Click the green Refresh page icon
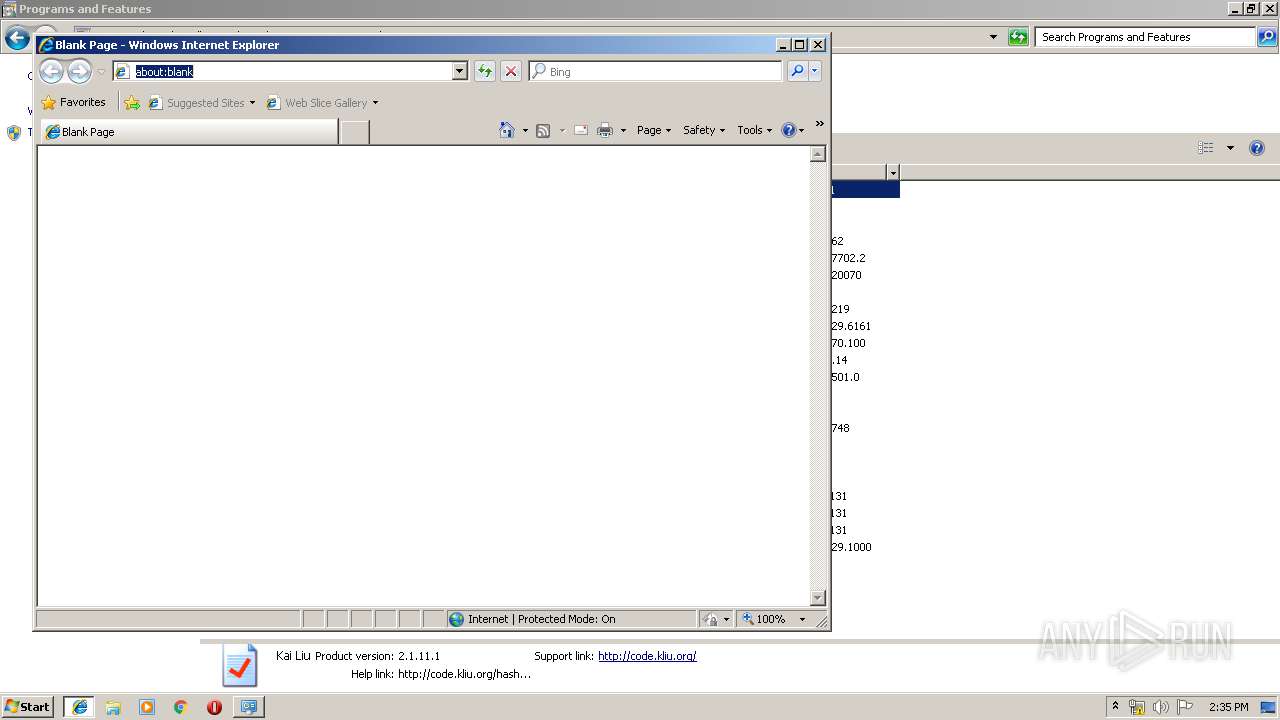This screenshot has height=720, width=1280. (485, 71)
